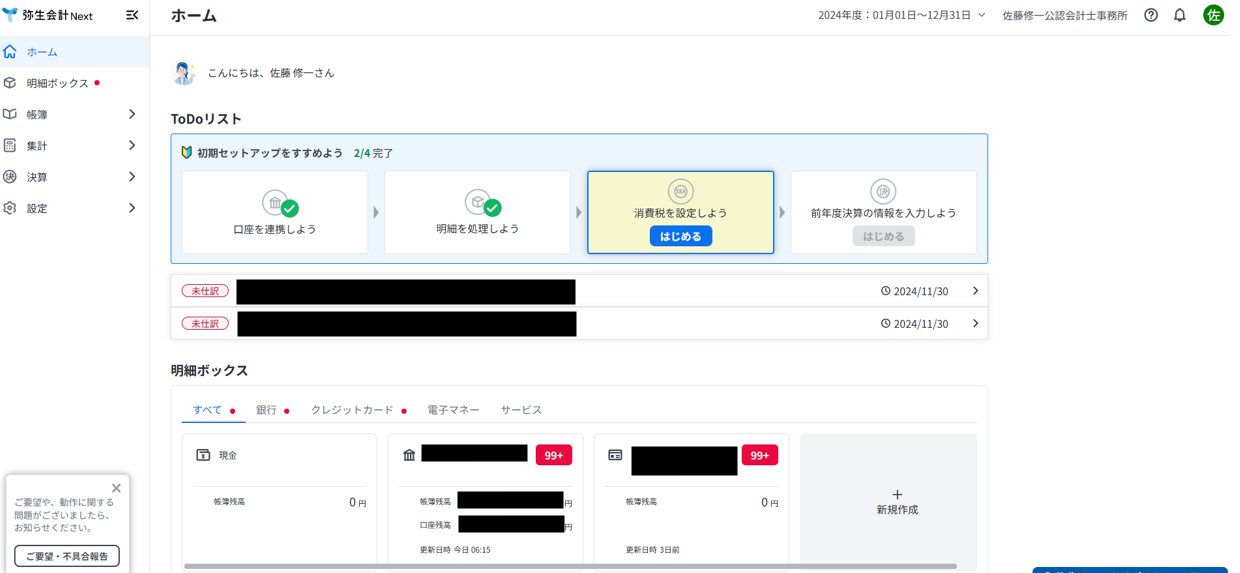Expand the 帳簿 sidebar menu
Screen dimensions: 1240x573
pos(70,114)
